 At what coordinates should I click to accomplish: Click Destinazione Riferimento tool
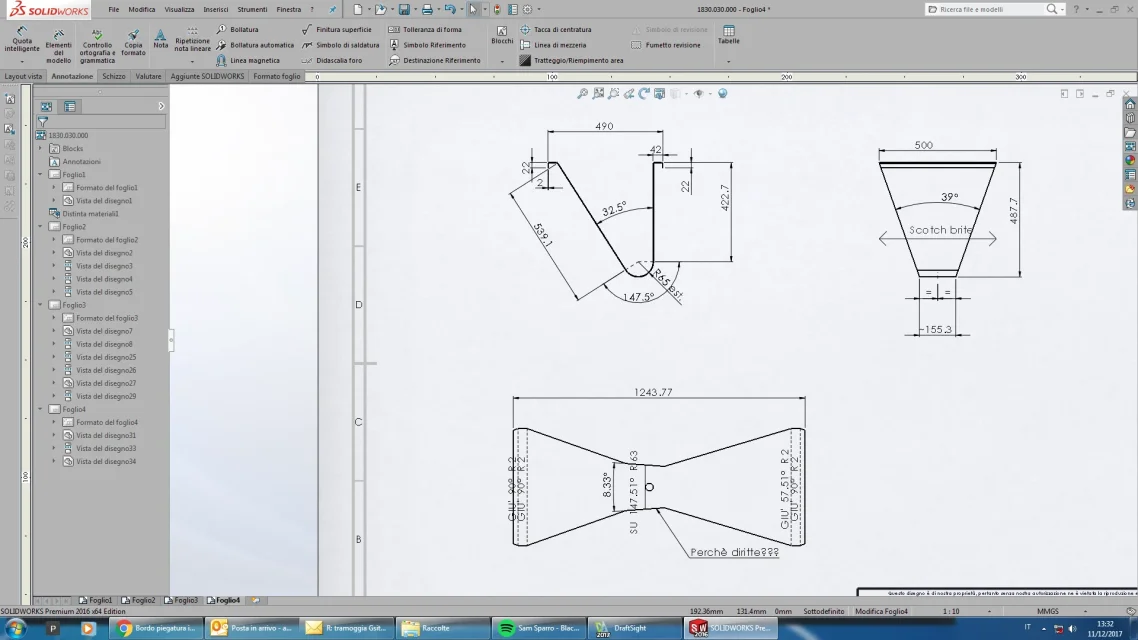tap(435, 61)
